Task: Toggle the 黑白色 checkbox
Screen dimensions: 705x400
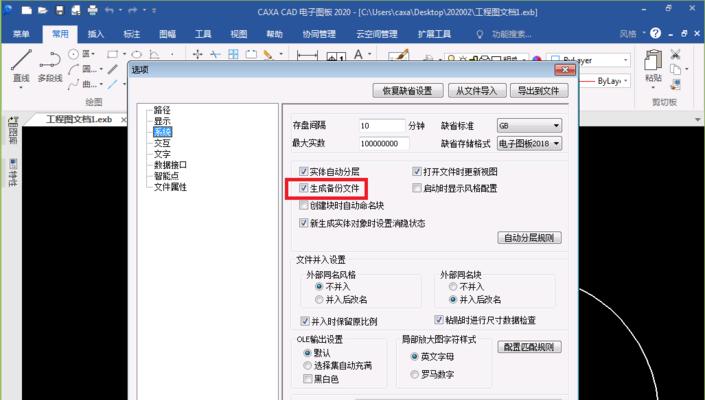Action: 308,379
